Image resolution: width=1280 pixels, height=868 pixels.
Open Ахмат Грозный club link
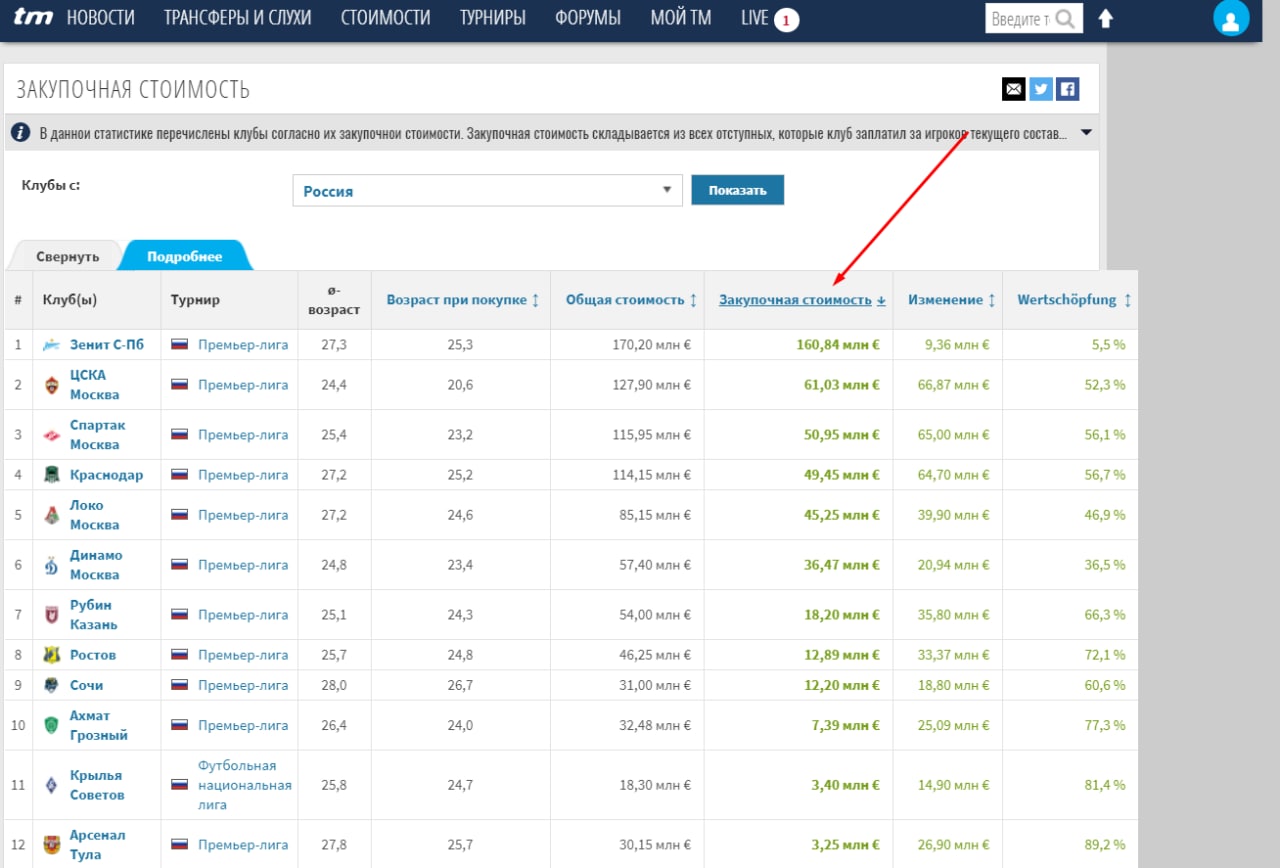(99, 725)
